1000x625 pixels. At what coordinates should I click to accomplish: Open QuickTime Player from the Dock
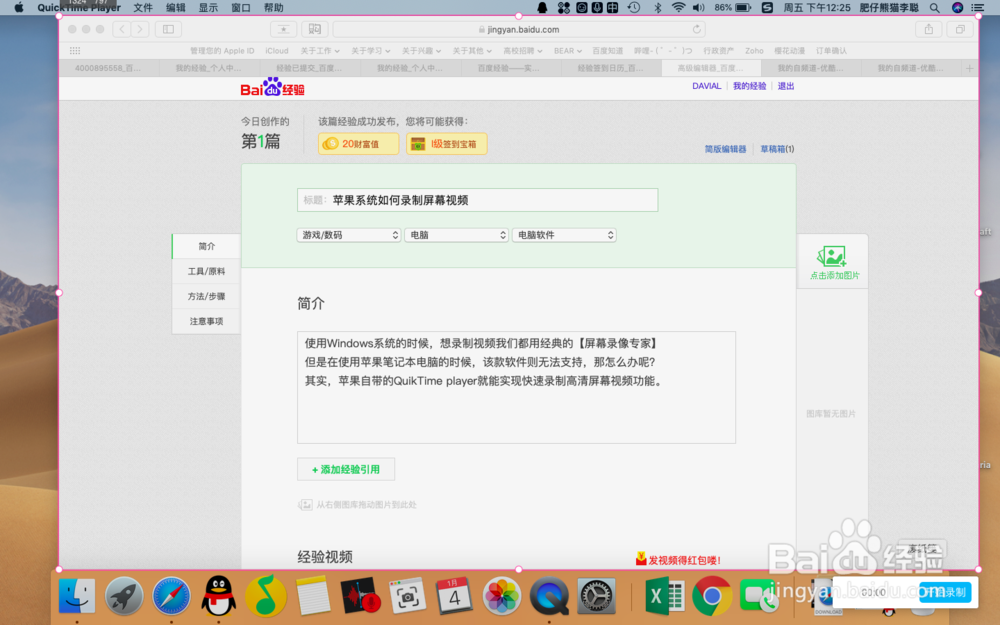(x=548, y=596)
